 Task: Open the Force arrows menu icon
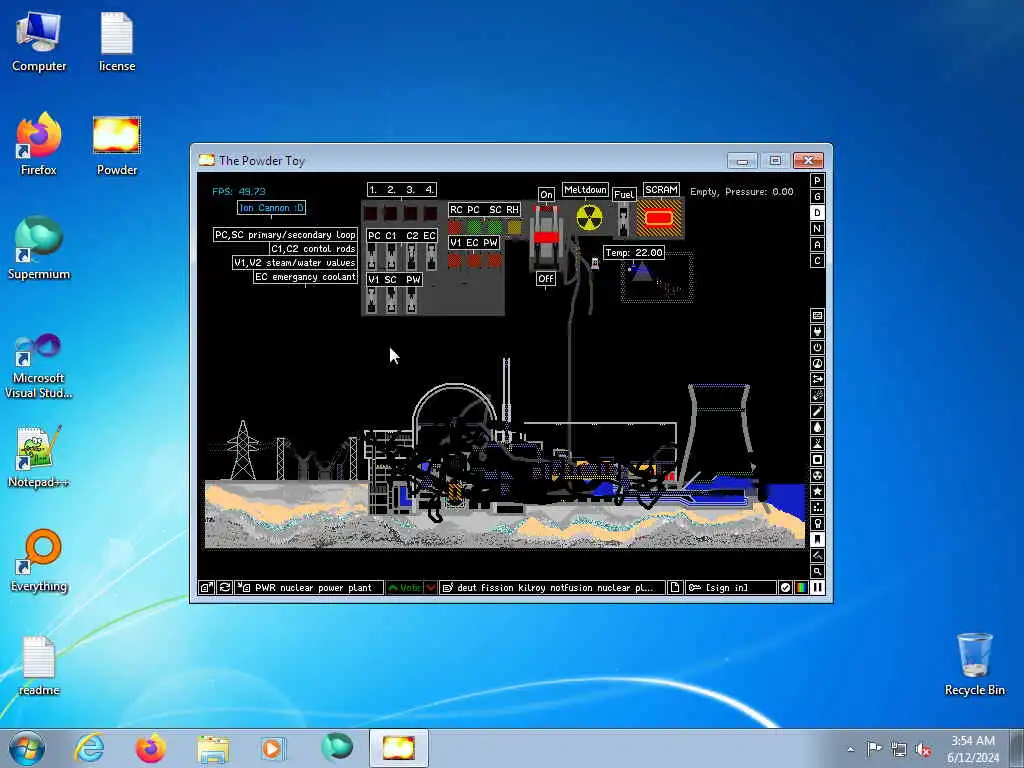coord(817,379)
